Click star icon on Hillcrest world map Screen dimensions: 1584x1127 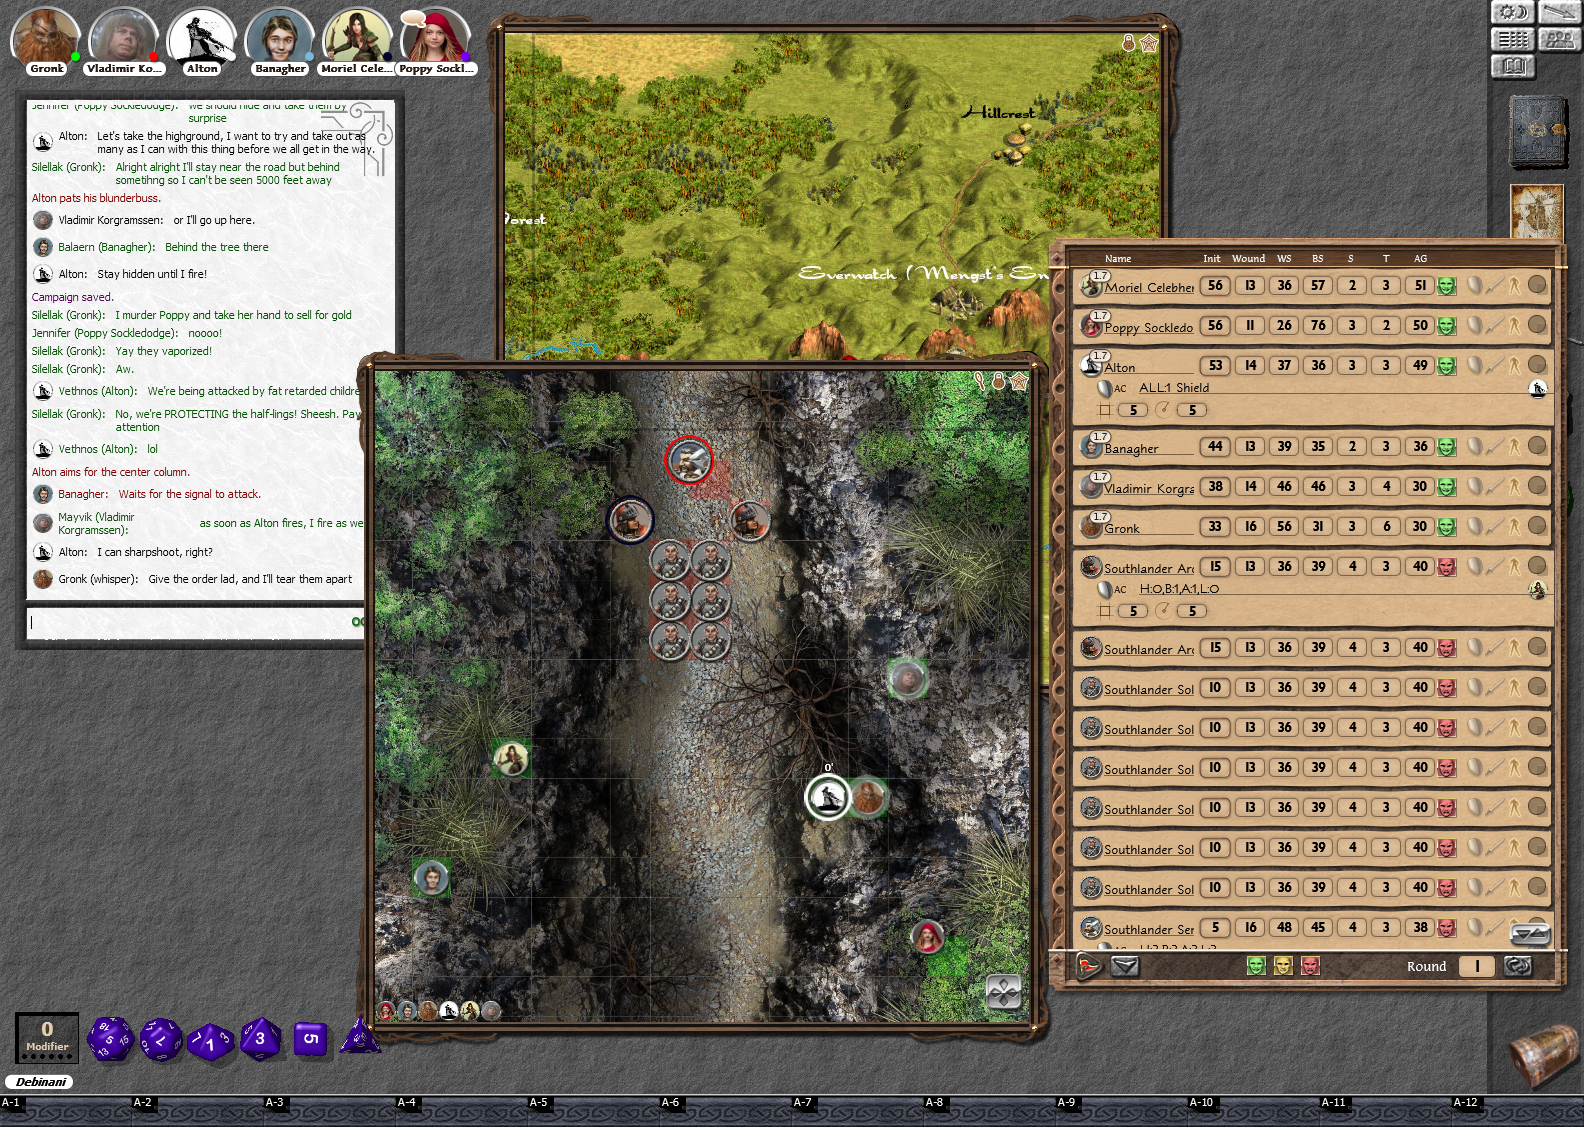tap(1149, 43)
